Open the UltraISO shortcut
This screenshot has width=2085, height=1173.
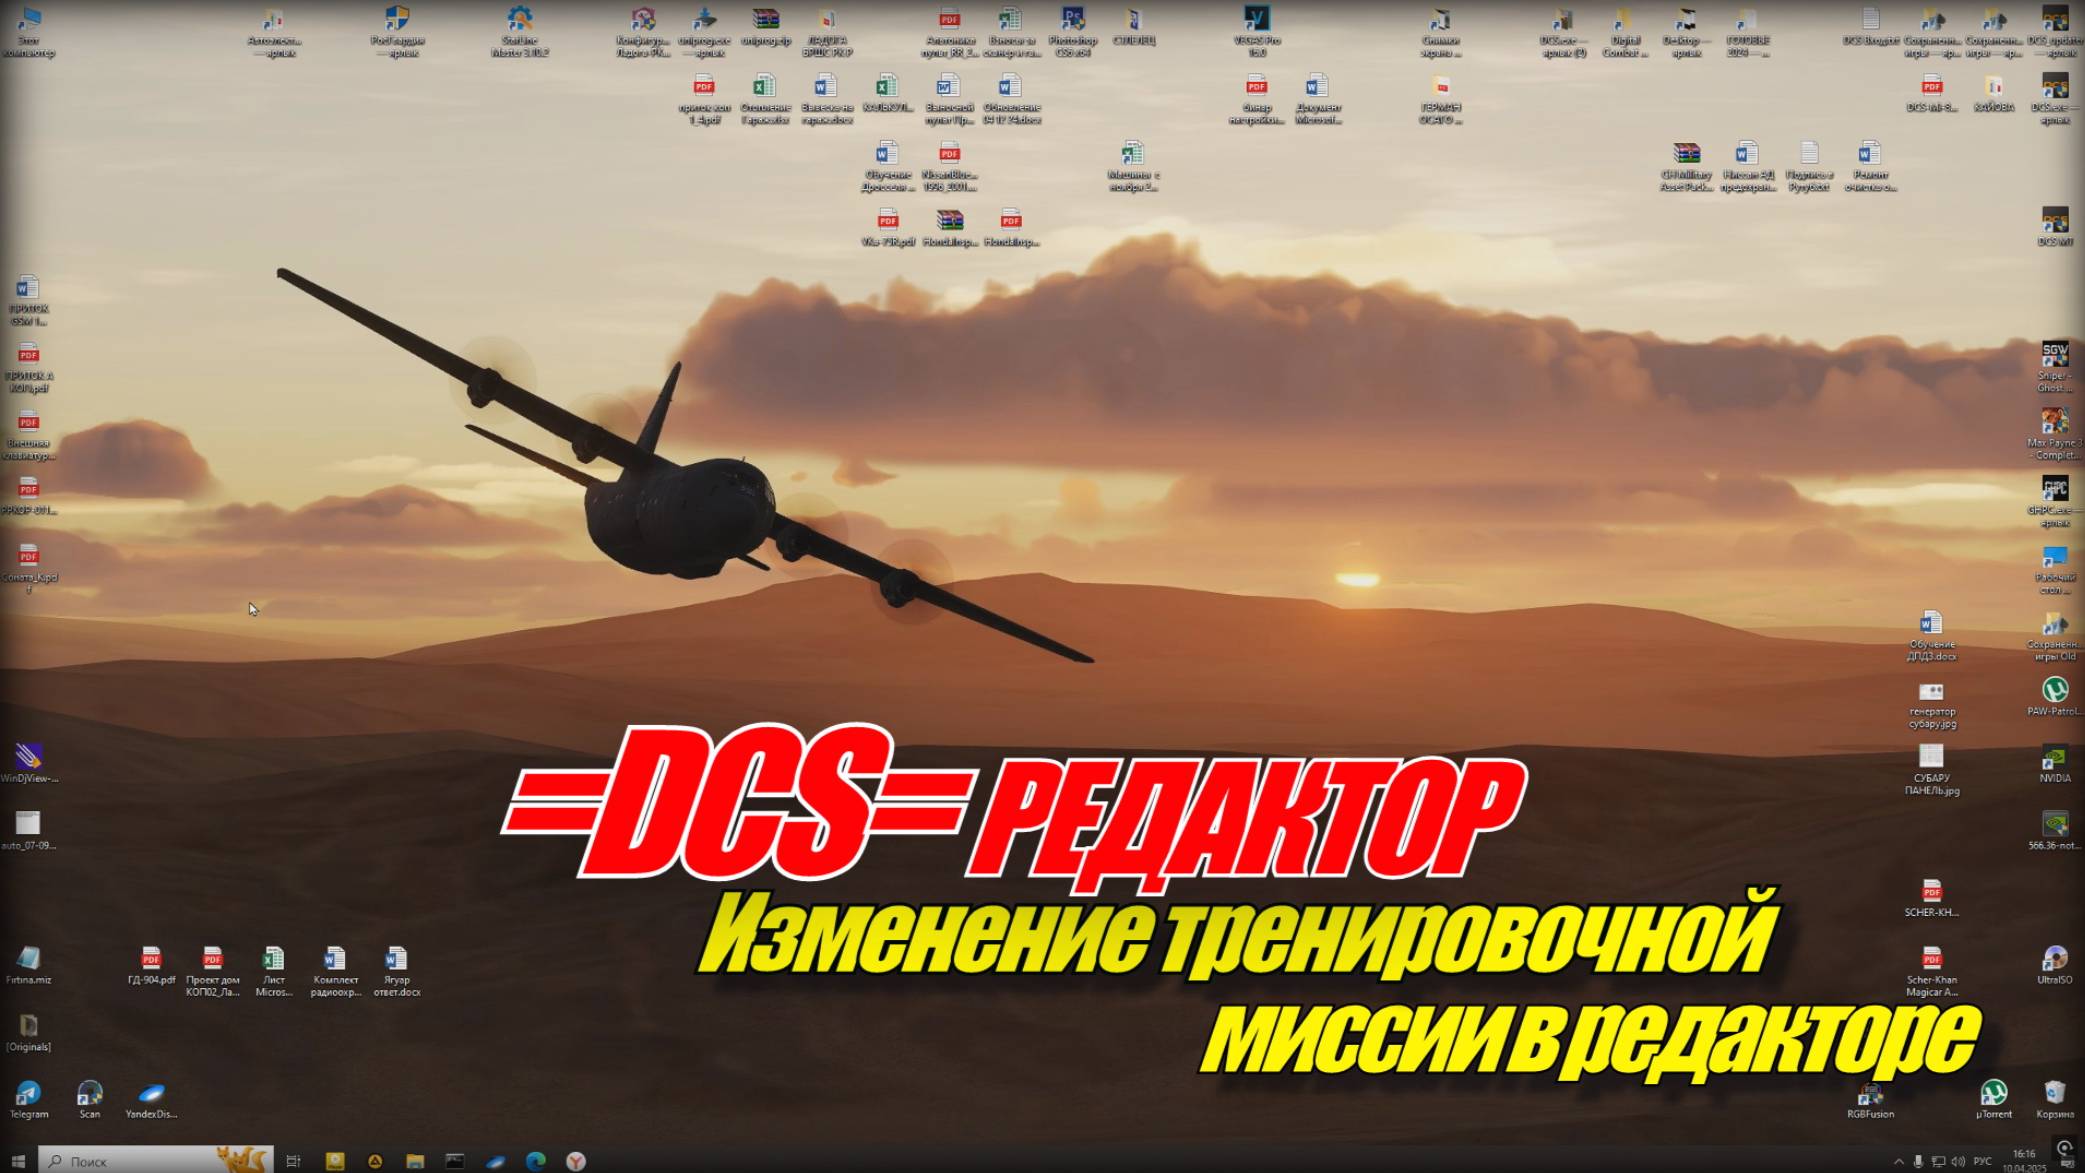pos(2054,960)
